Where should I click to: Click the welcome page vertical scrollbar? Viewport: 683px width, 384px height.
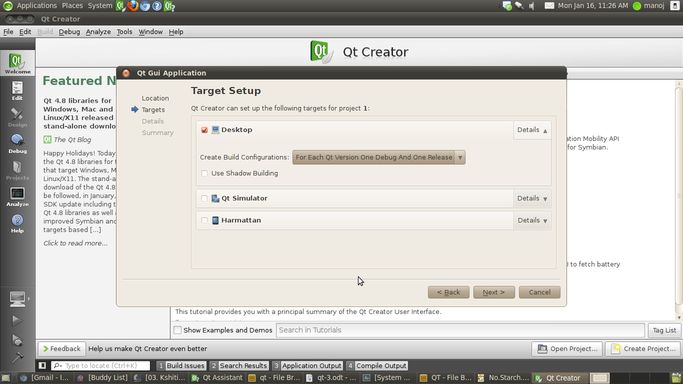tap(679, 200)
